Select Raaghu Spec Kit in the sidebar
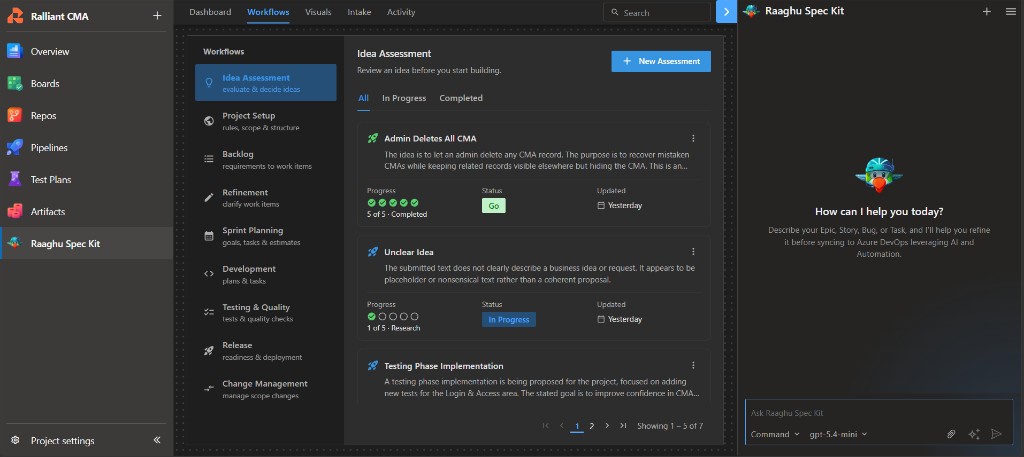 click(x=86, y=244)
